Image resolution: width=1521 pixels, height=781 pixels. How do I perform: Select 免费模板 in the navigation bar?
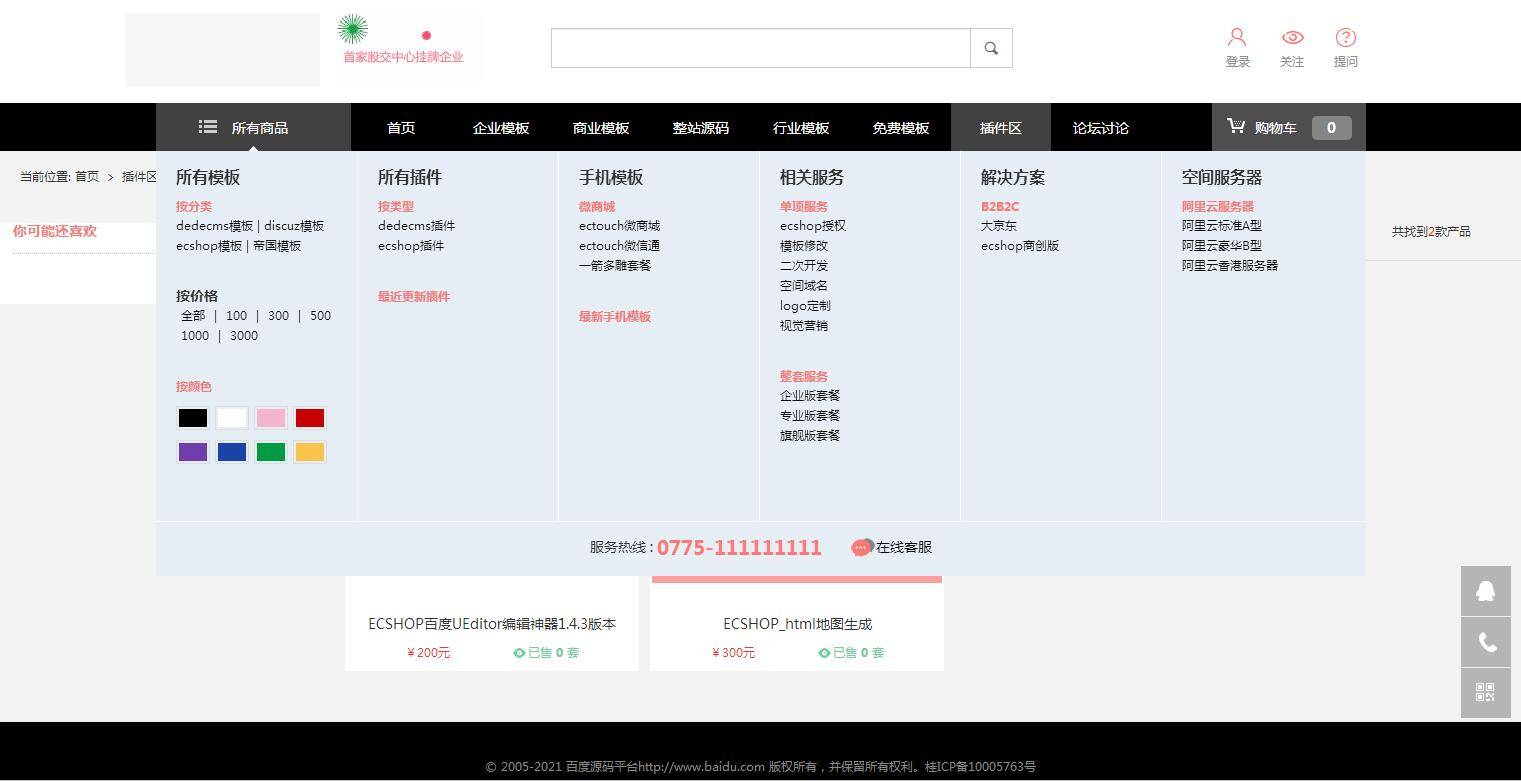[899, 127]
